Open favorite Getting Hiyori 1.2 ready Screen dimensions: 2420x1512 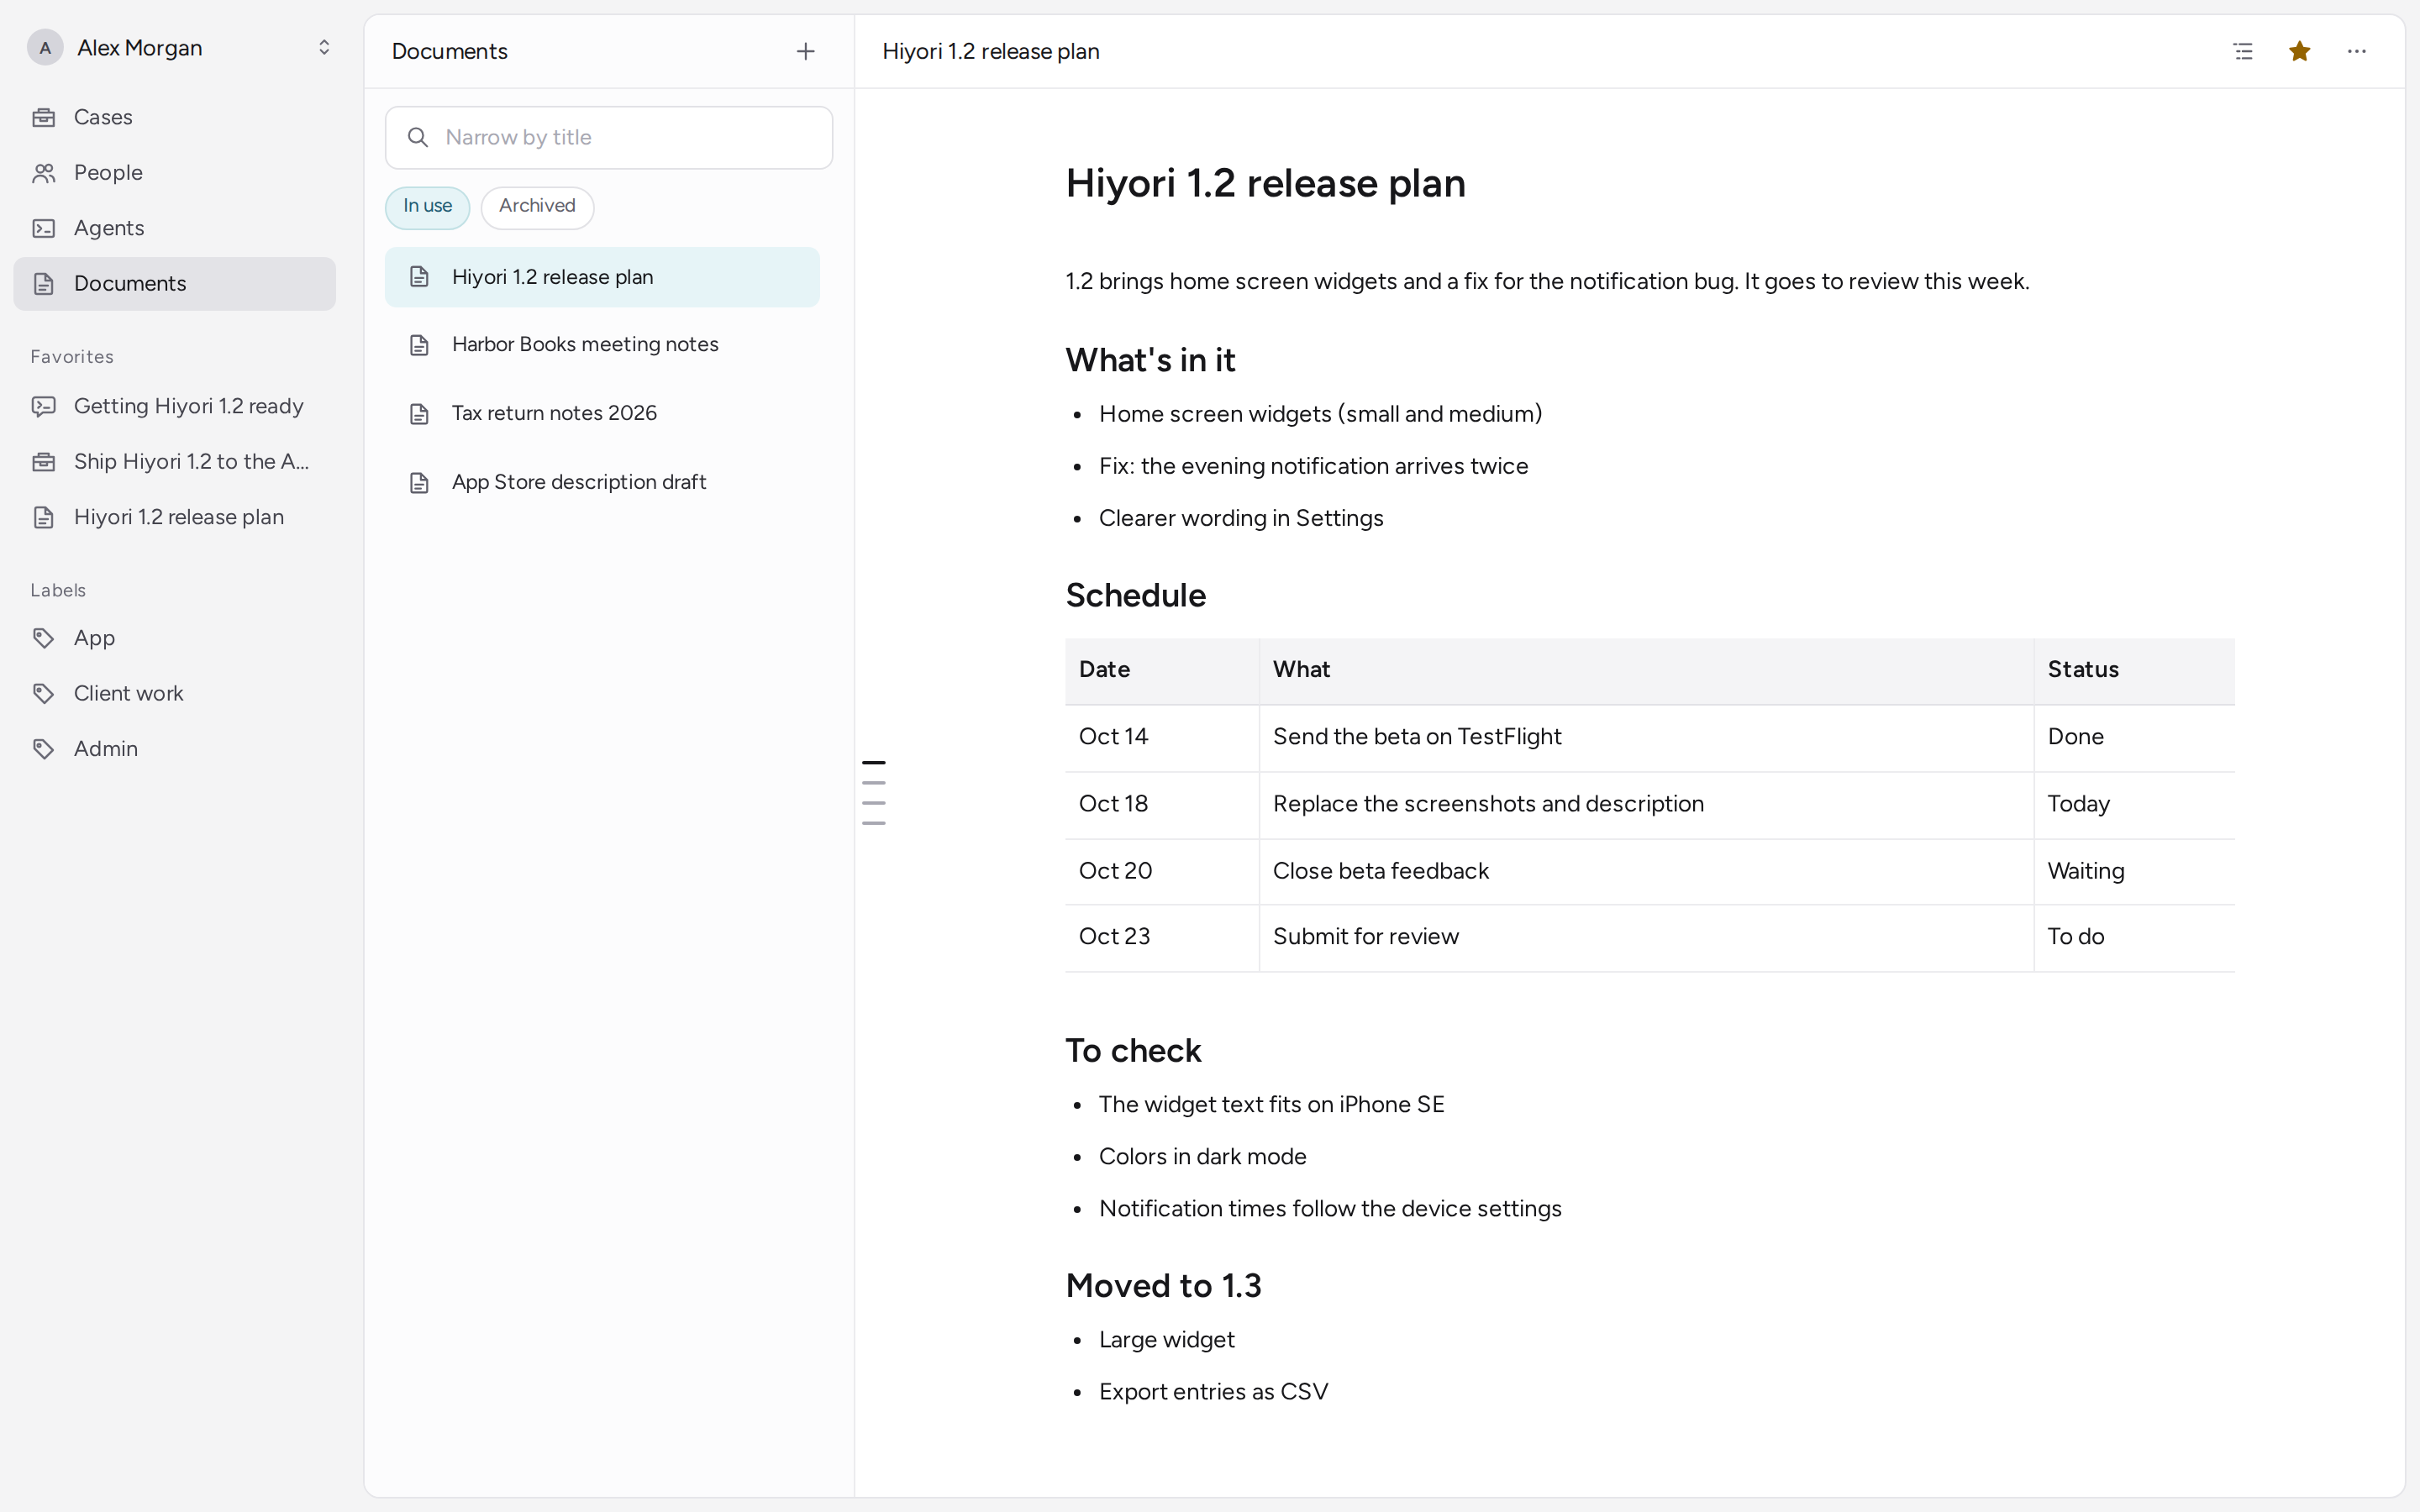pos(174,406)
